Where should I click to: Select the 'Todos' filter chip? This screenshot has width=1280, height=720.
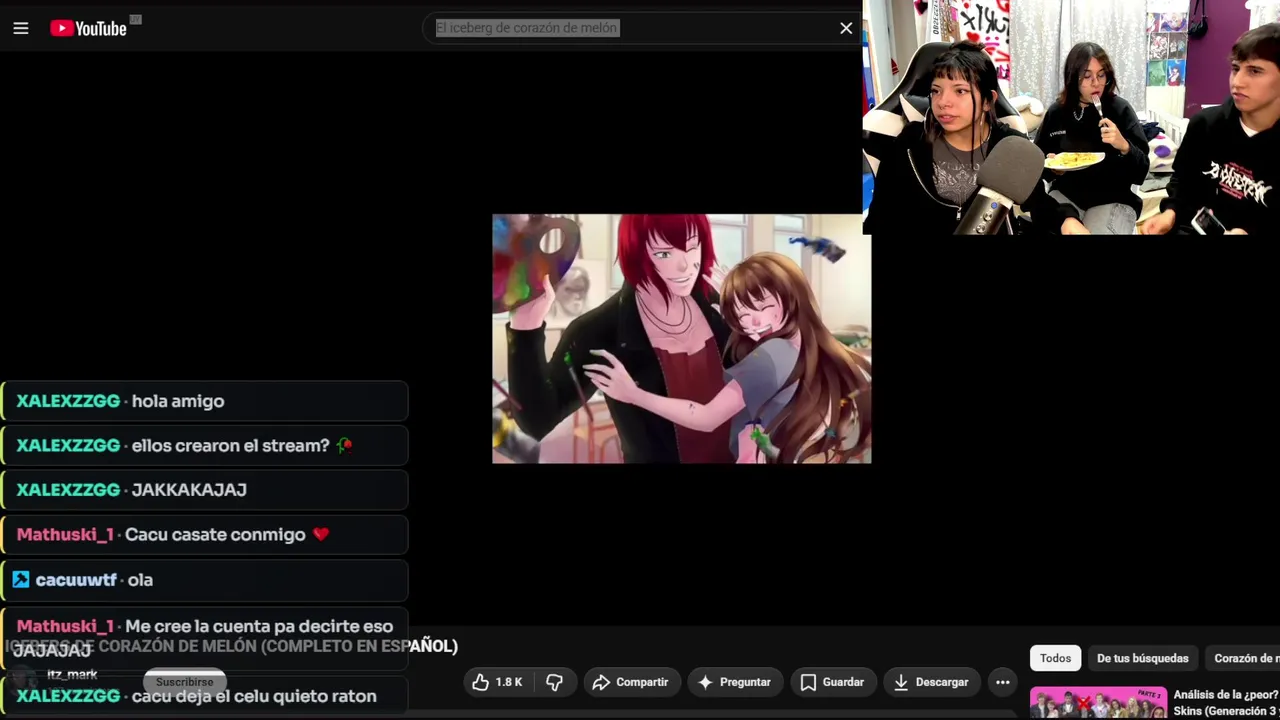[1055, 658]
